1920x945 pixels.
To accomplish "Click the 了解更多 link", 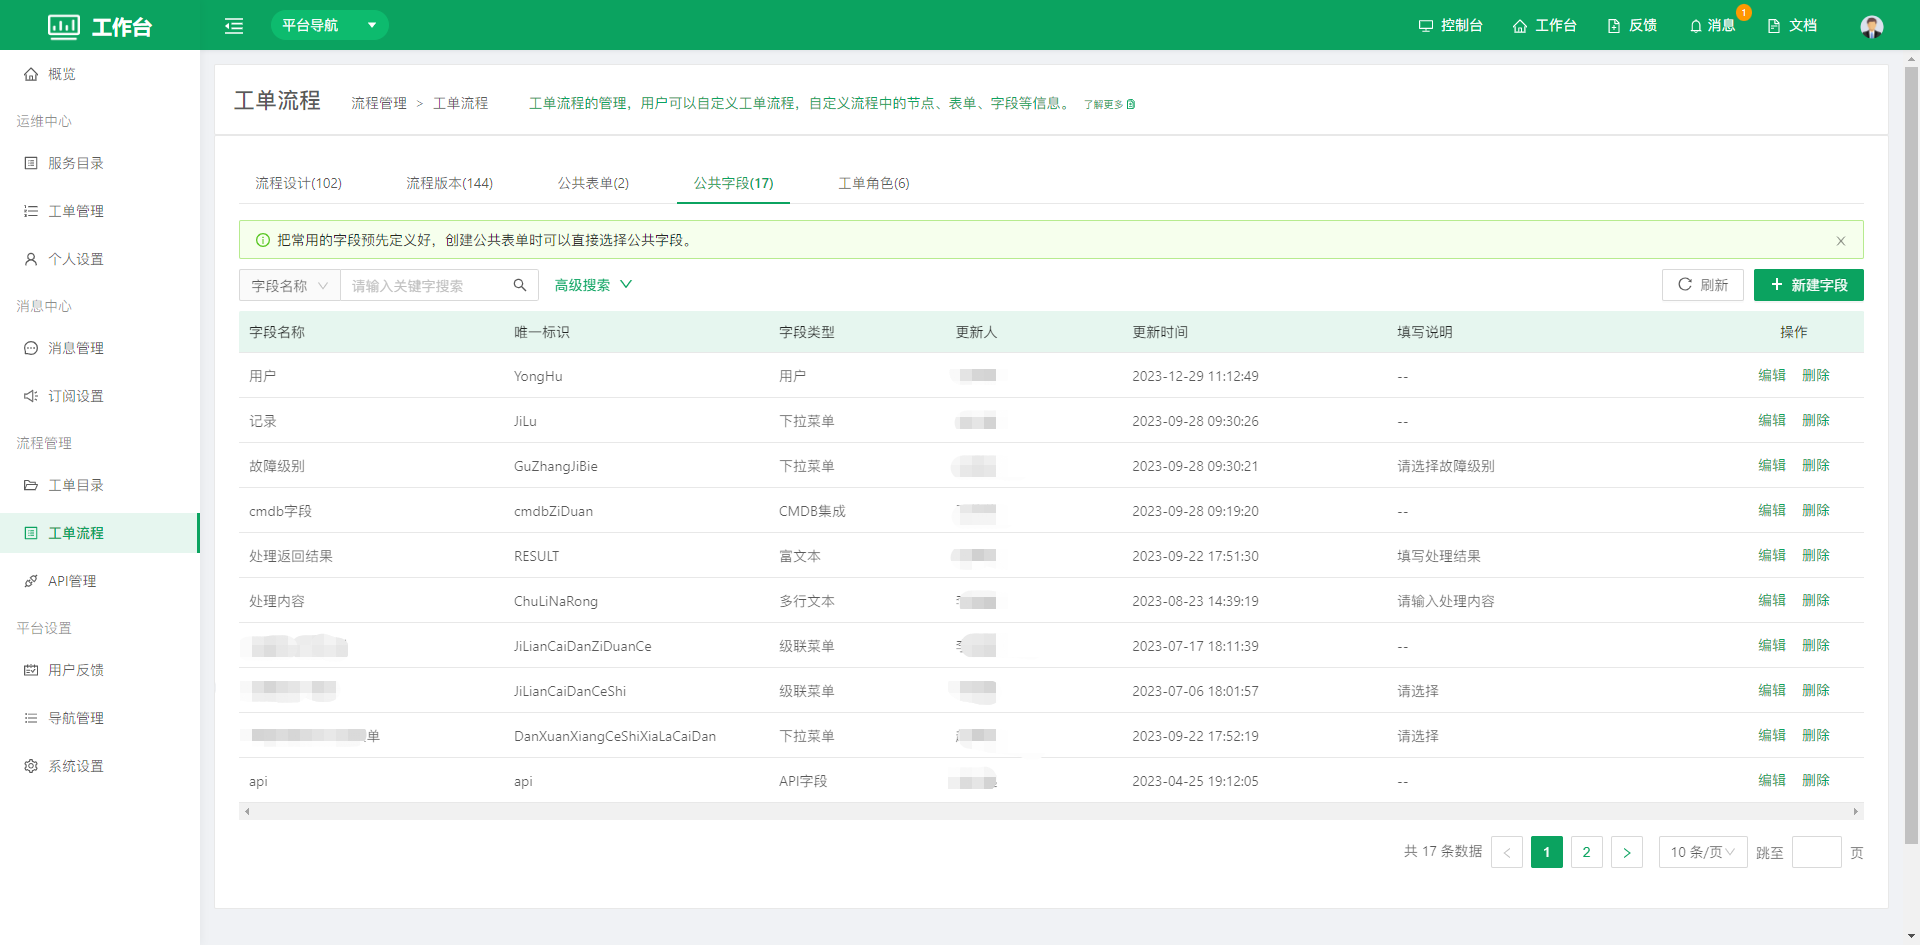I will point(1109,104).
